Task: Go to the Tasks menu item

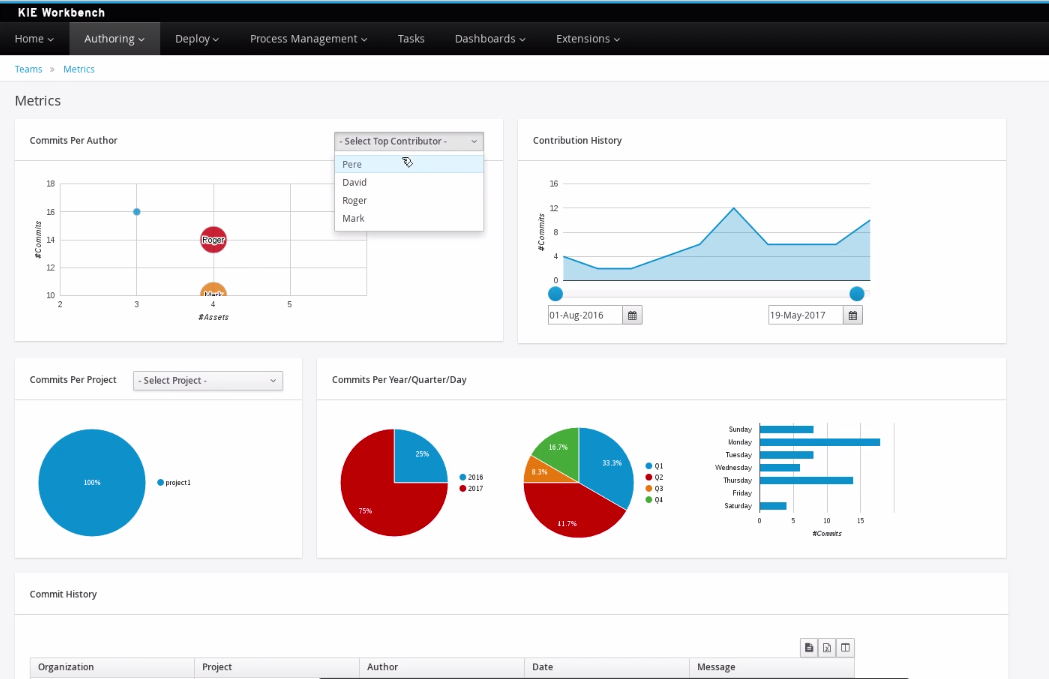Action: 411,39
